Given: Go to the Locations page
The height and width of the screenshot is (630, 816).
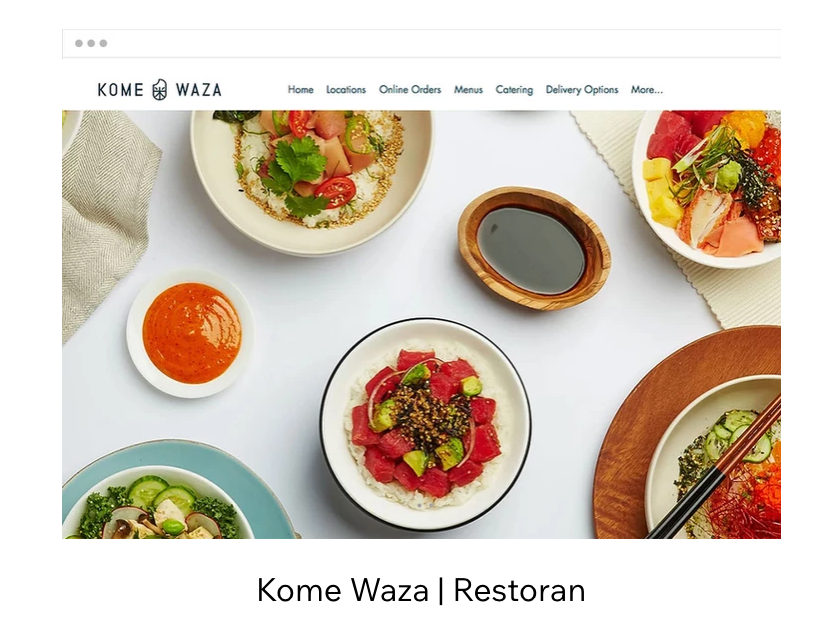Looking at the screenshot, I should [346, 89].
